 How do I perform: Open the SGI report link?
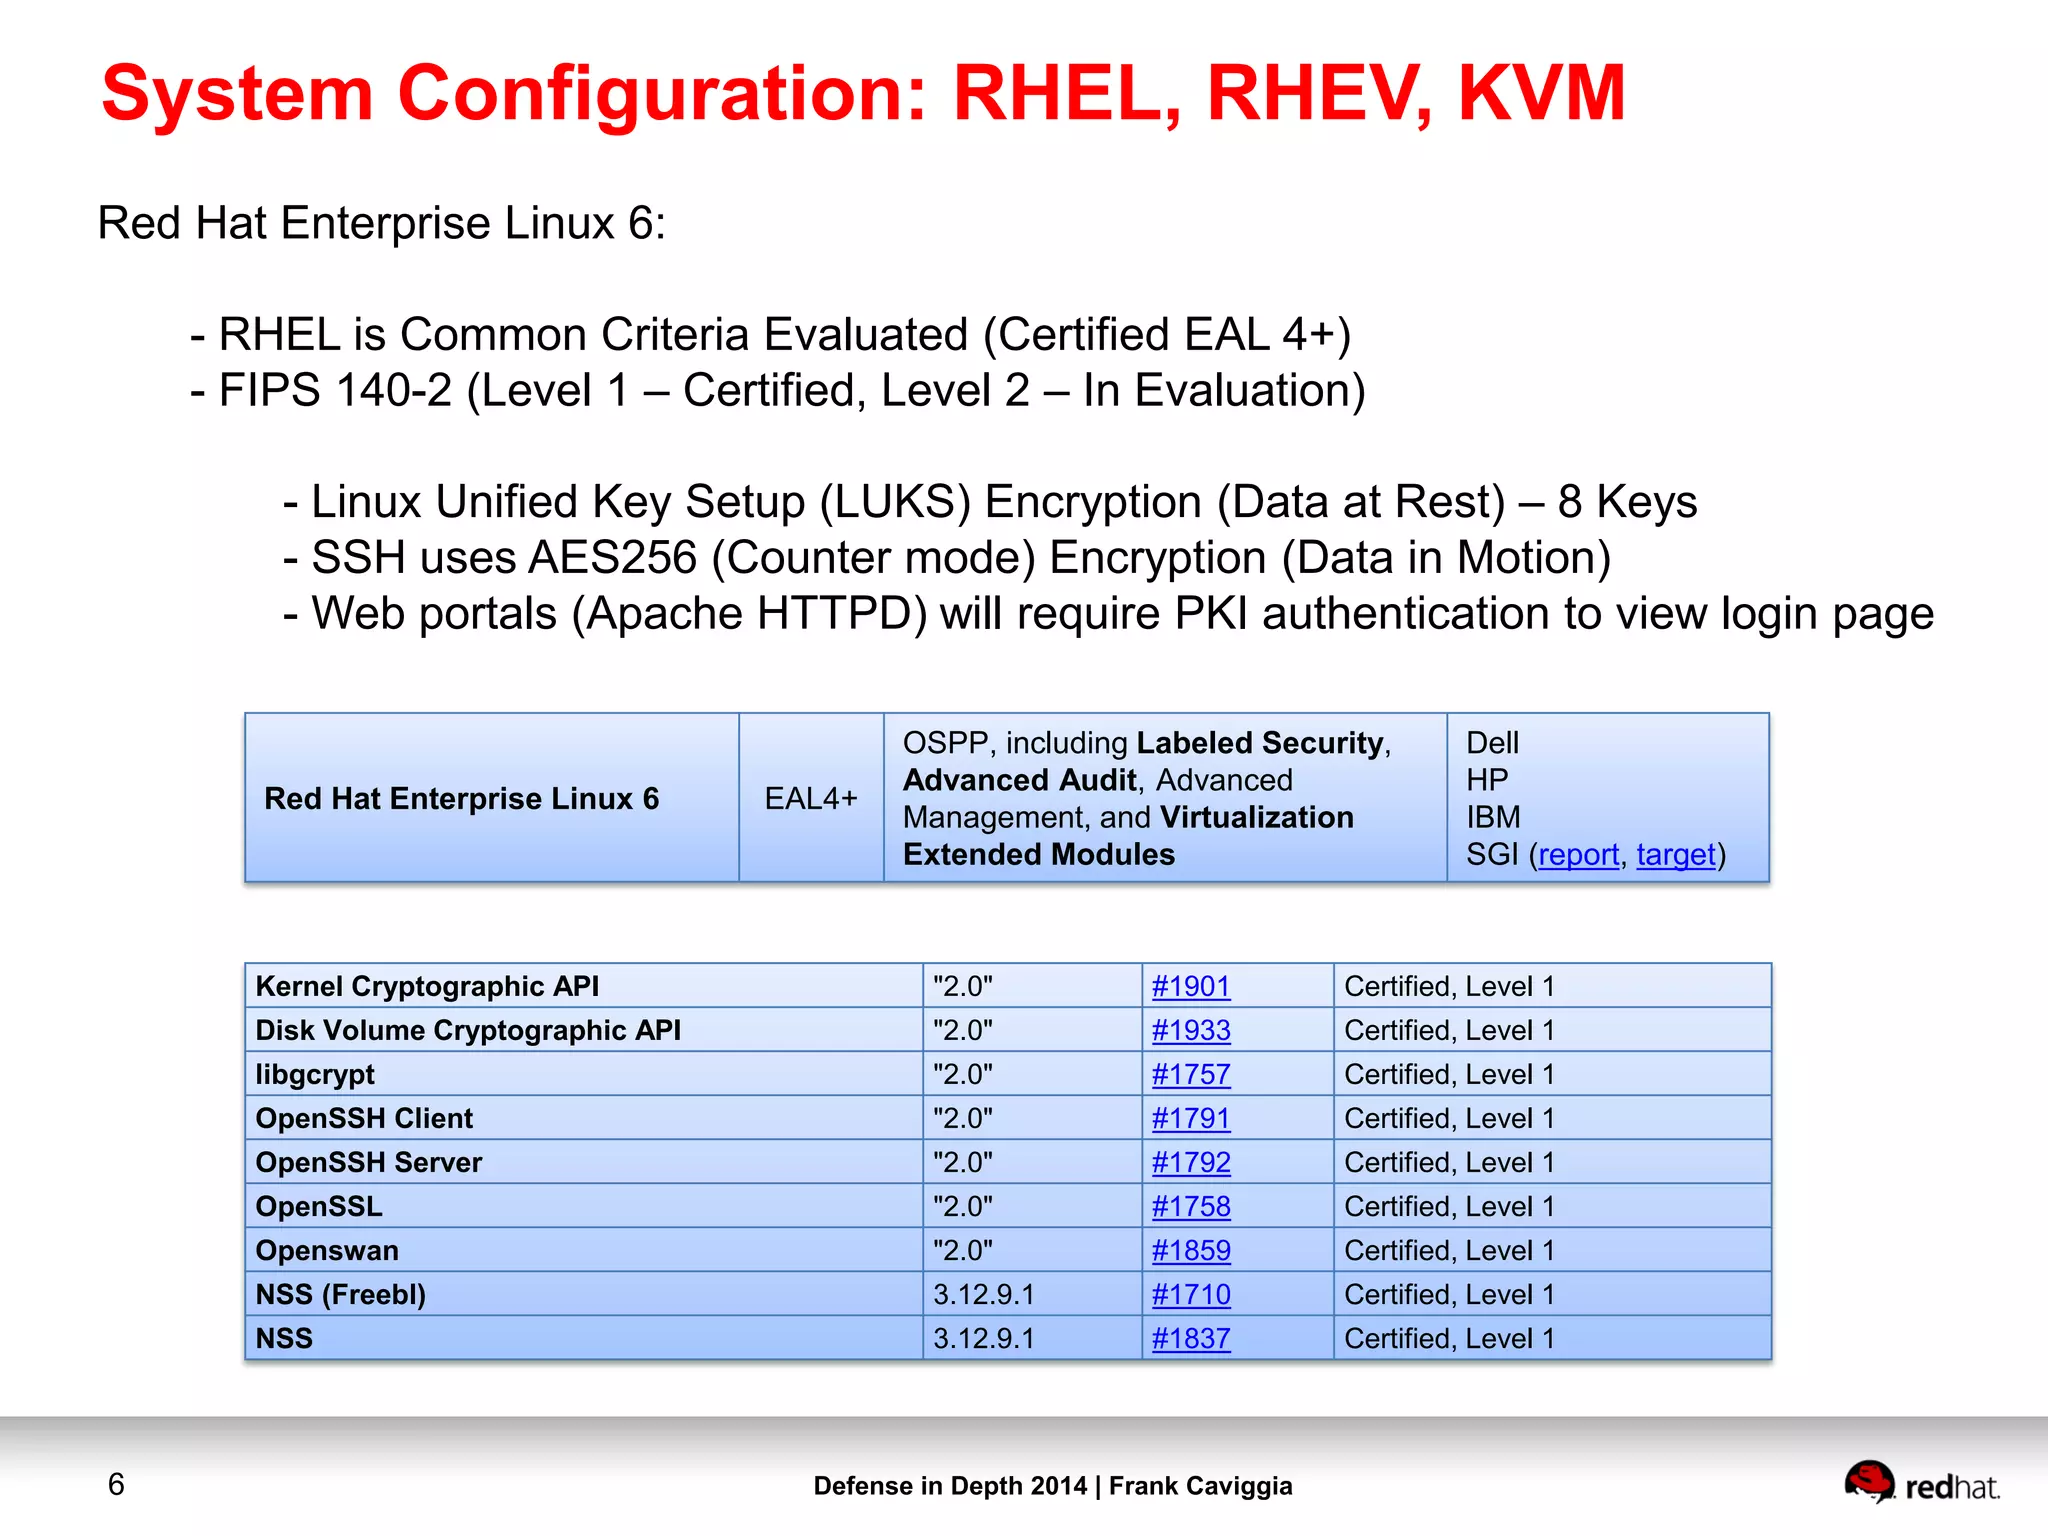[x=1578, y=855]
